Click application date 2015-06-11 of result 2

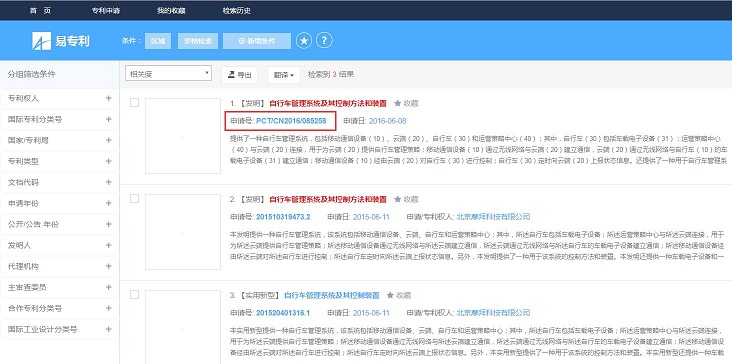[371, 217]
